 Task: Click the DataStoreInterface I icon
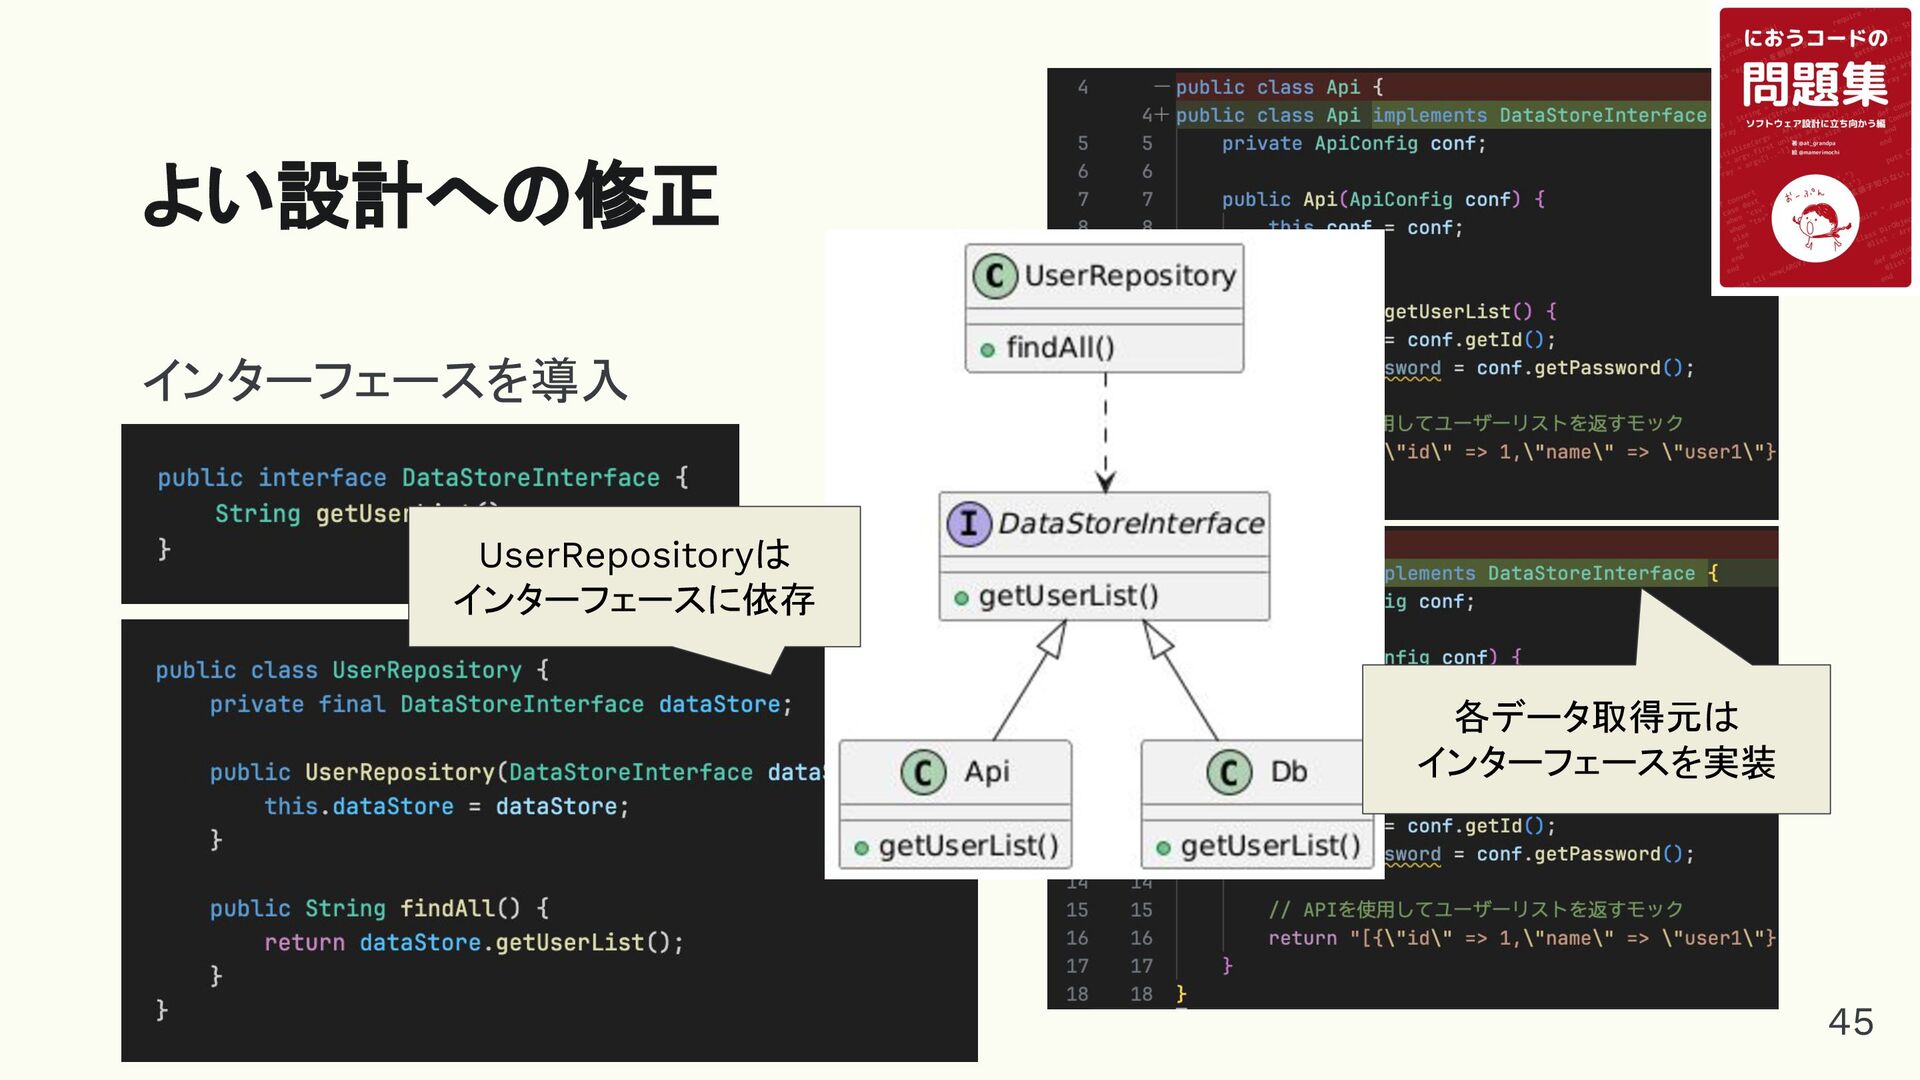968,523
